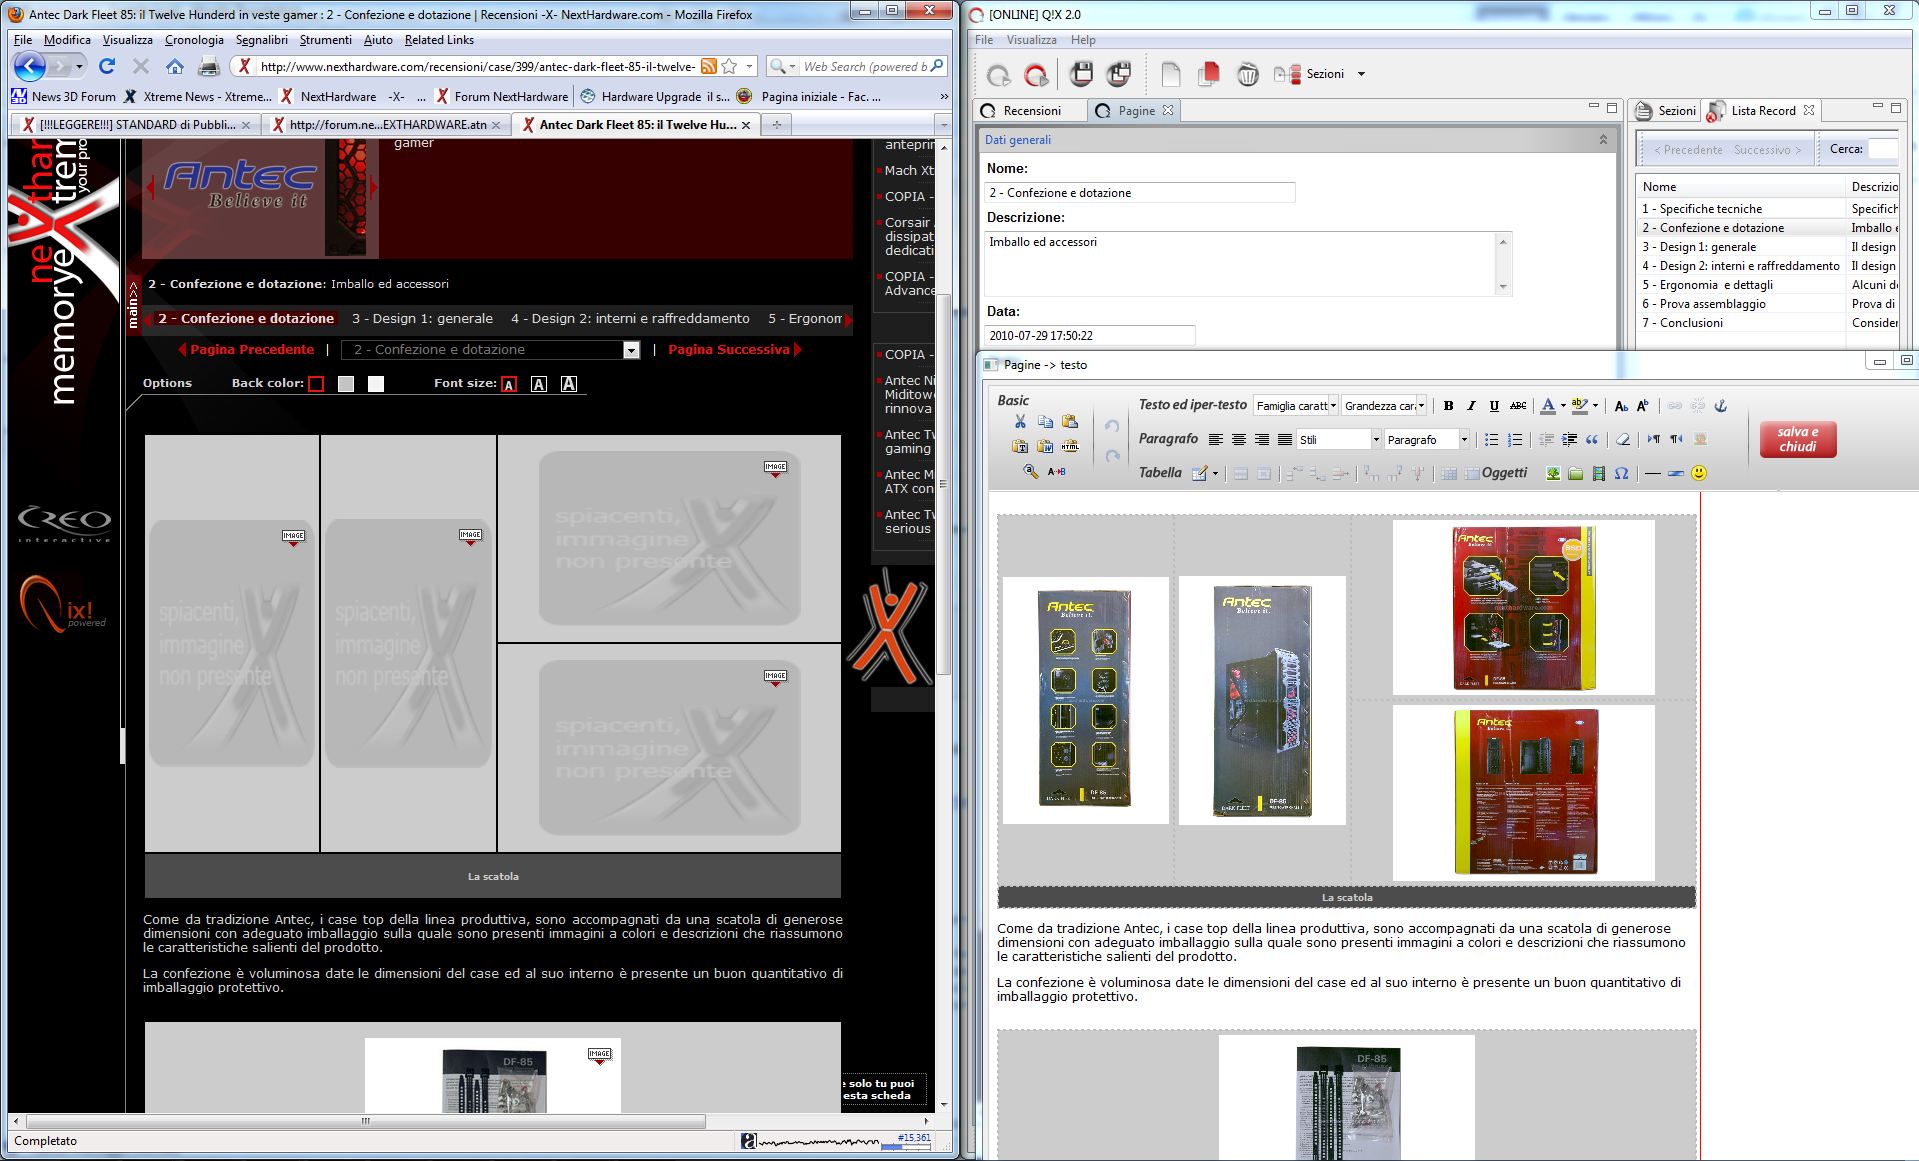
Task: Click the eraser remove-formatting icon
Action: tap(1623, 439)
